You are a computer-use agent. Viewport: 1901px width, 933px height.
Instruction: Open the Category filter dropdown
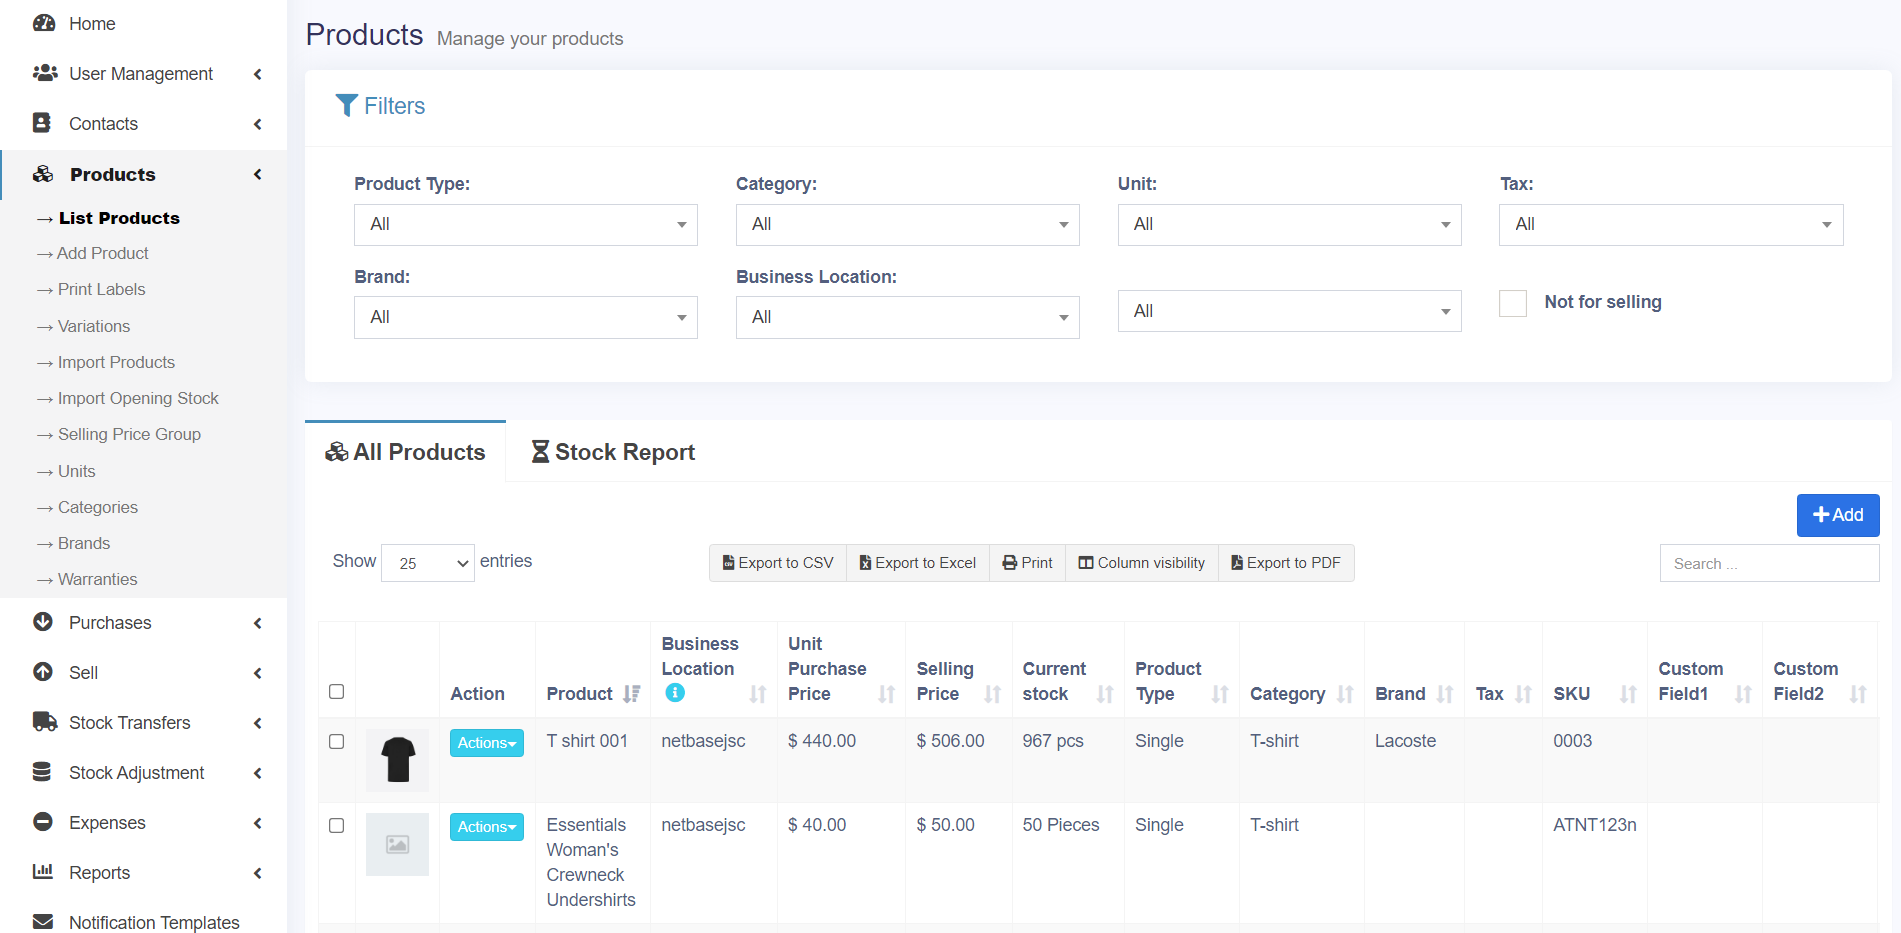[x=907, y=225]
